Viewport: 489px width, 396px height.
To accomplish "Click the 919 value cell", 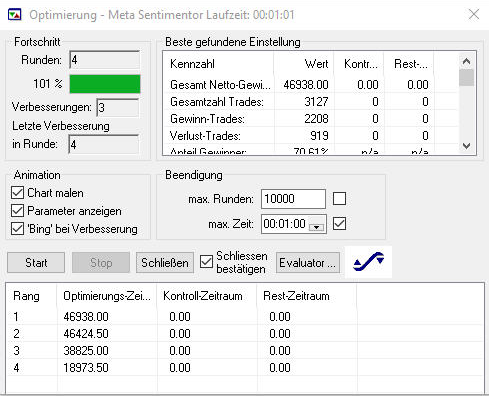I will pyautogui.click(x=319, y=136).
